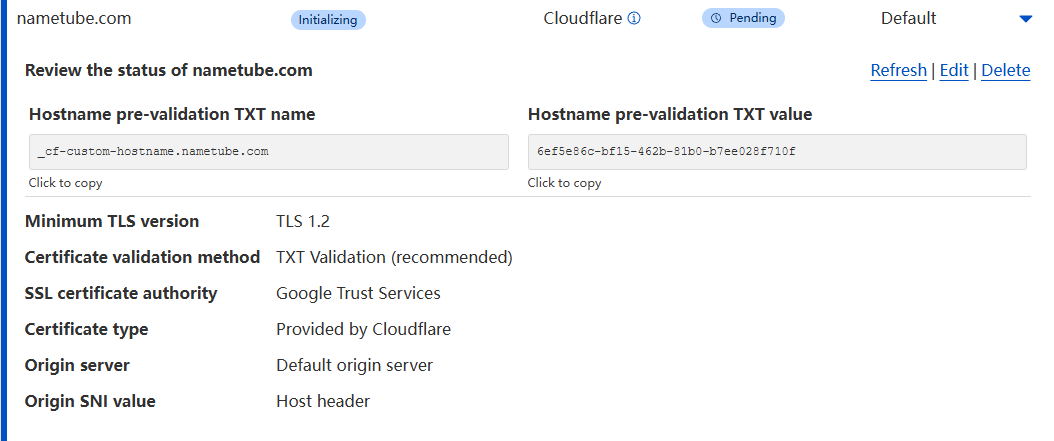Click the Google Trust Services value
Screen dimensions: 1054x441
(358, 293)
